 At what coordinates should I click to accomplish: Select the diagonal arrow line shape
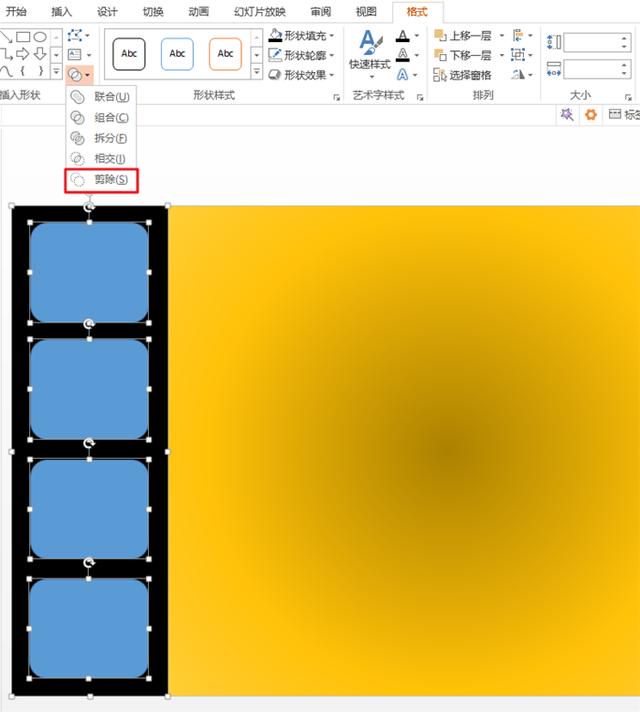(5, 36)
